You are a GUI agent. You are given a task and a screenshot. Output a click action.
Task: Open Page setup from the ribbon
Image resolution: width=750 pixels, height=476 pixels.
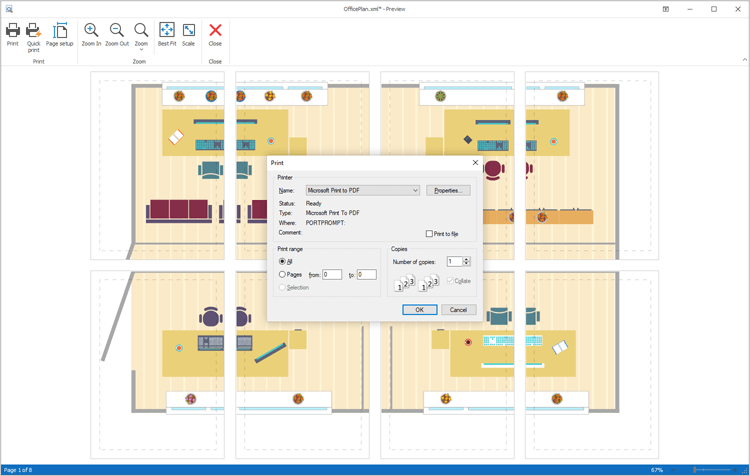pyautogui.click(x=60, y=33)
